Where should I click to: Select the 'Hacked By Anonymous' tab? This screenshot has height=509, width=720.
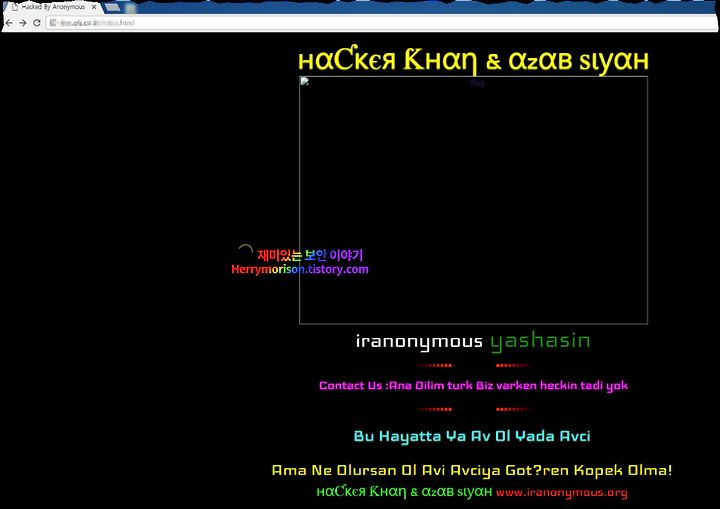[x=52, y=7]
